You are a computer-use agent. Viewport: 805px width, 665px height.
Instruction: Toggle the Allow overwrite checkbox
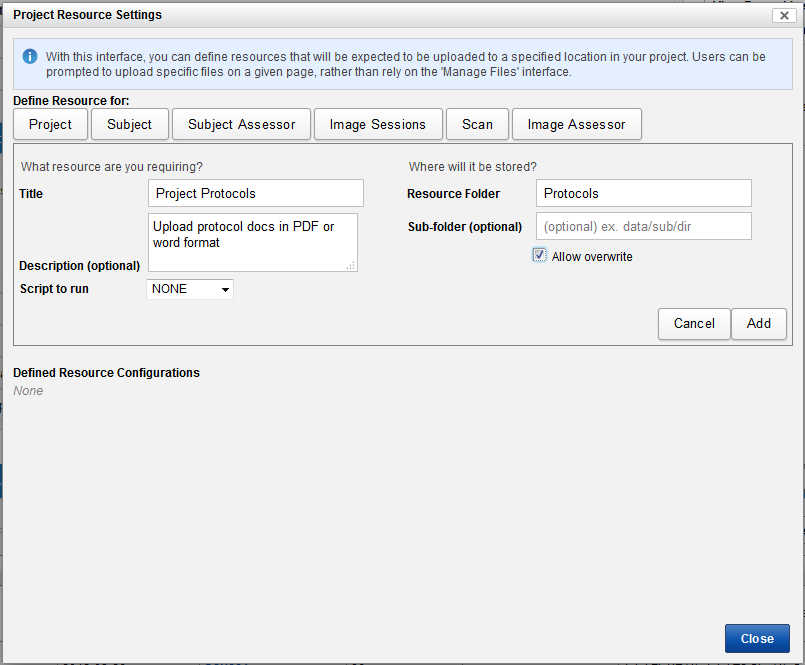pyautogui.click(x=540, y=256)
